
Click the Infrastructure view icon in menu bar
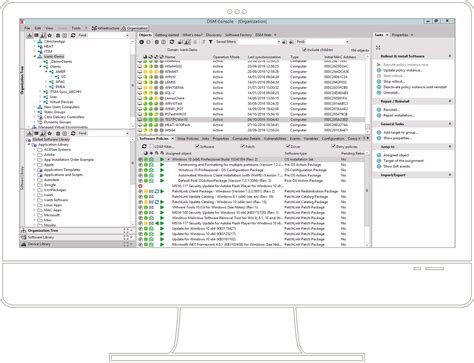pyautogui.click(x=94, y=28)
